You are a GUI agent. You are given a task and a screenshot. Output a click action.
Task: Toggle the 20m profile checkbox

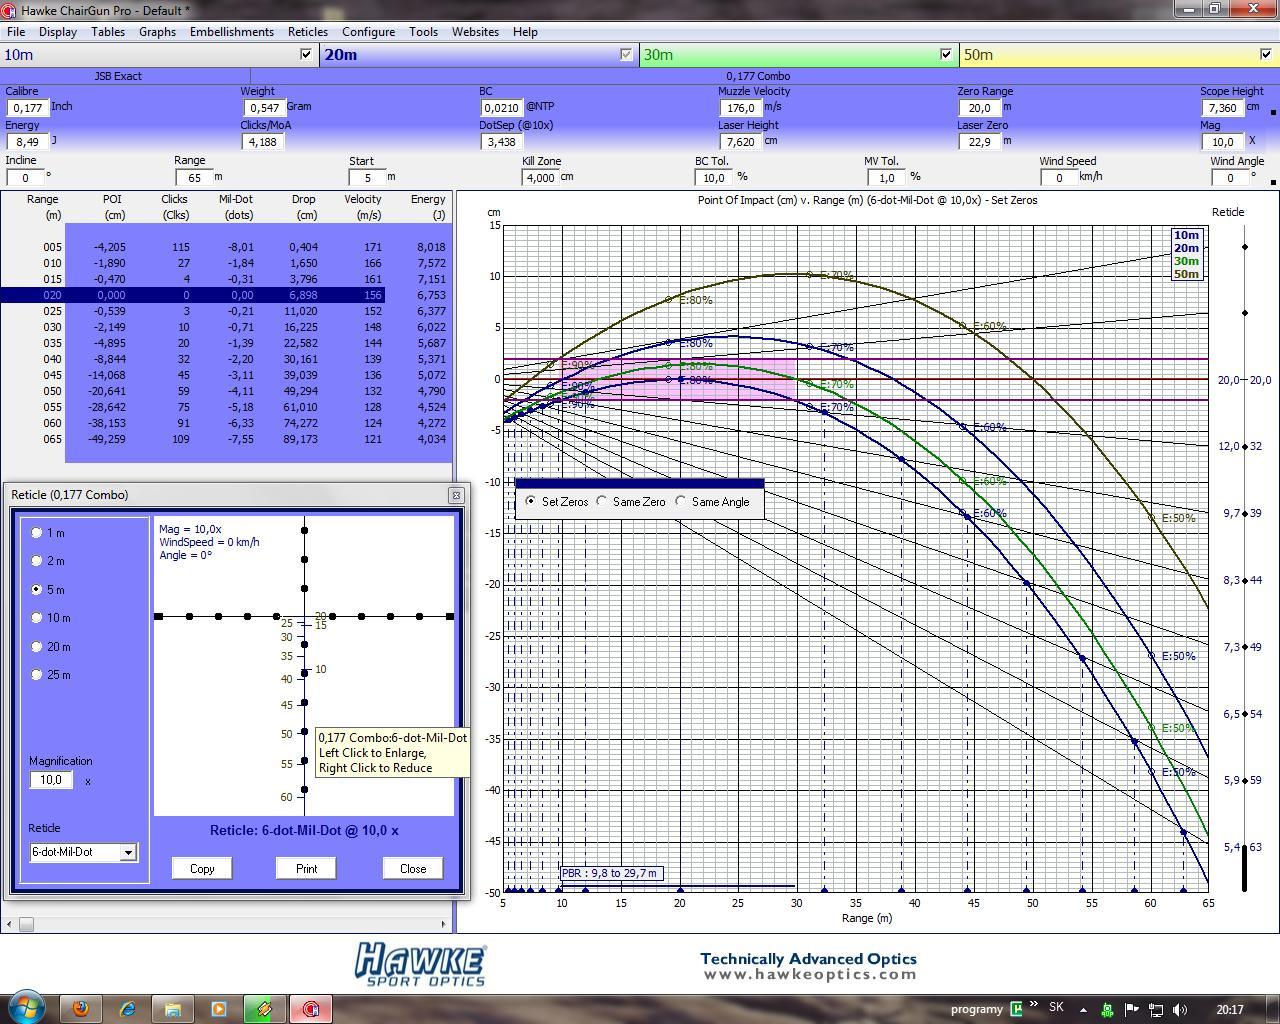(626, 54)
